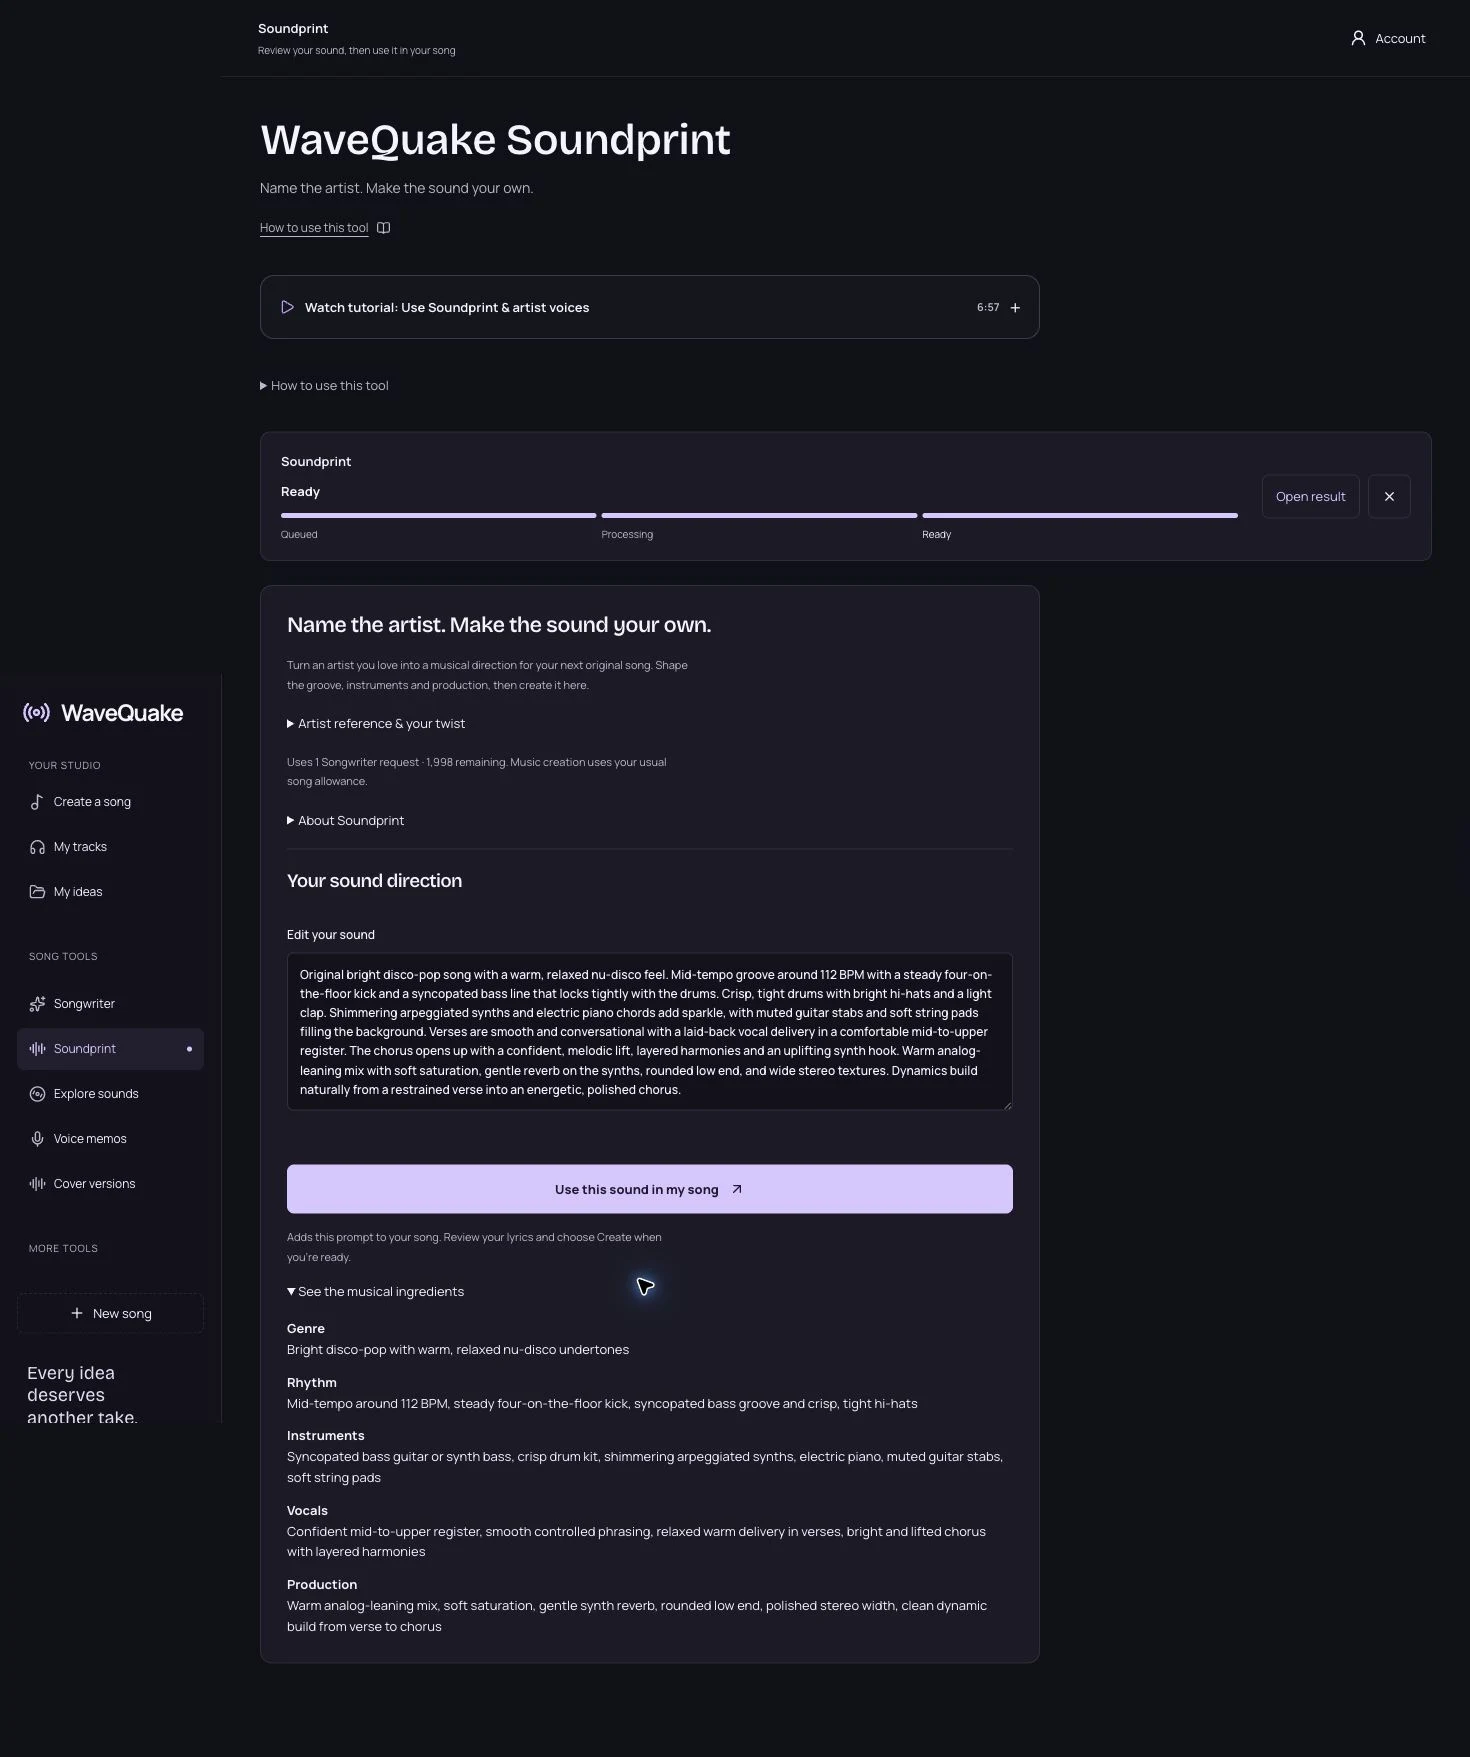Select Soundprint in the sidebar menu
This screenshot has height=1757, width=1470.
[x=110, y=1049]
